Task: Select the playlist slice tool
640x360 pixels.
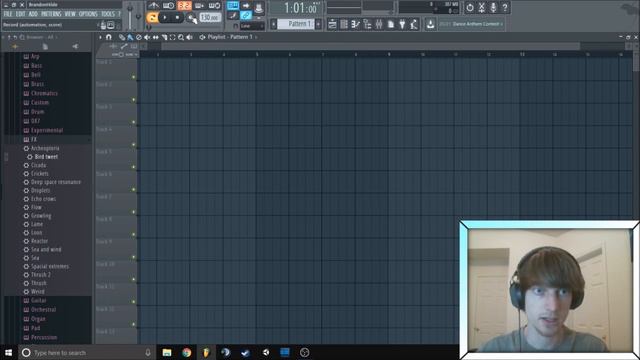Action: 164,37
